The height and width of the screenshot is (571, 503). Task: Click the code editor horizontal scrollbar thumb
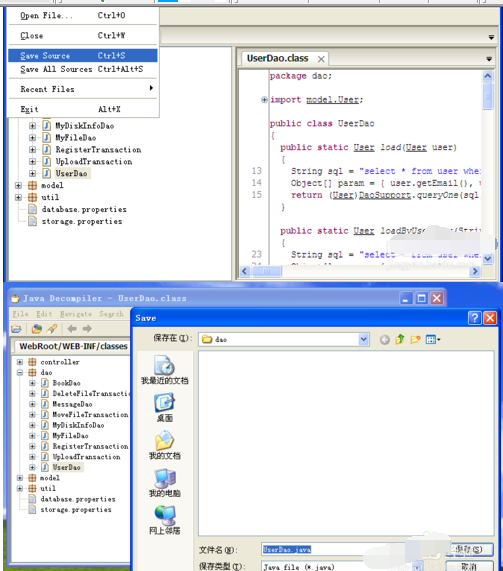point(267,271)
